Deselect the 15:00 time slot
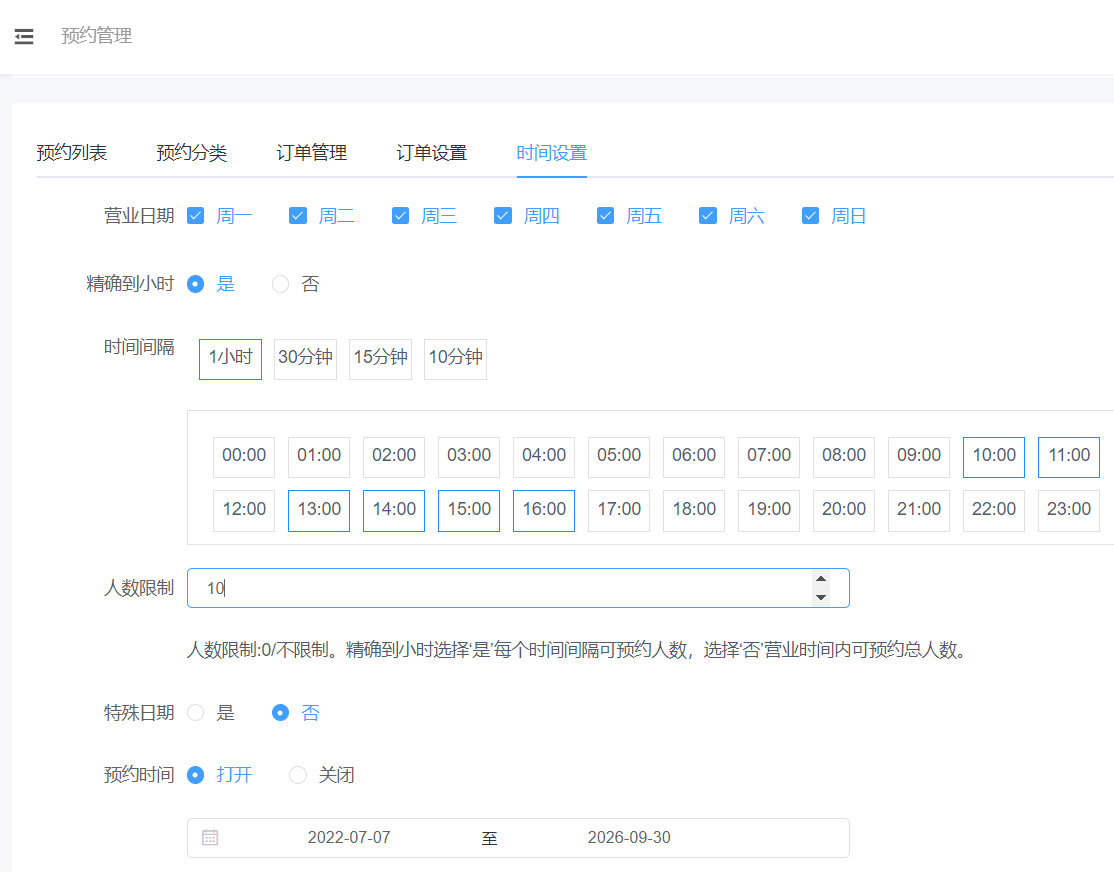 click(469, 511)
